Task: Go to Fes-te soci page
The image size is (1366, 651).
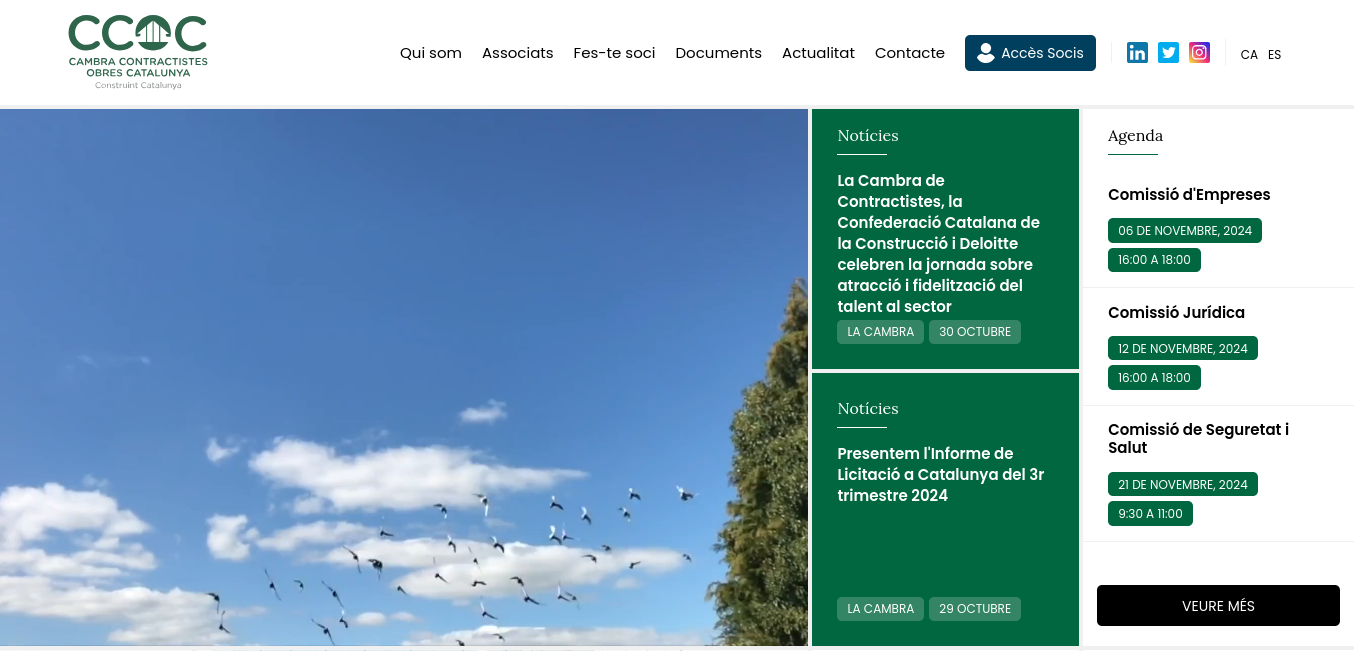Action: pos(614,53)
